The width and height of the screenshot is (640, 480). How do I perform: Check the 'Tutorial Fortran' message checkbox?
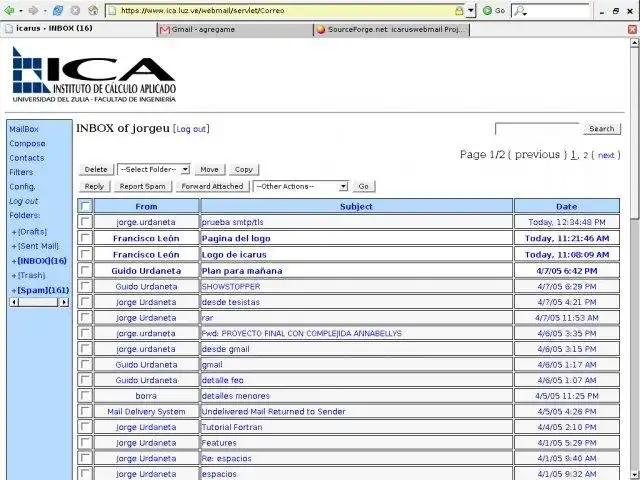[x=85, y=427]
